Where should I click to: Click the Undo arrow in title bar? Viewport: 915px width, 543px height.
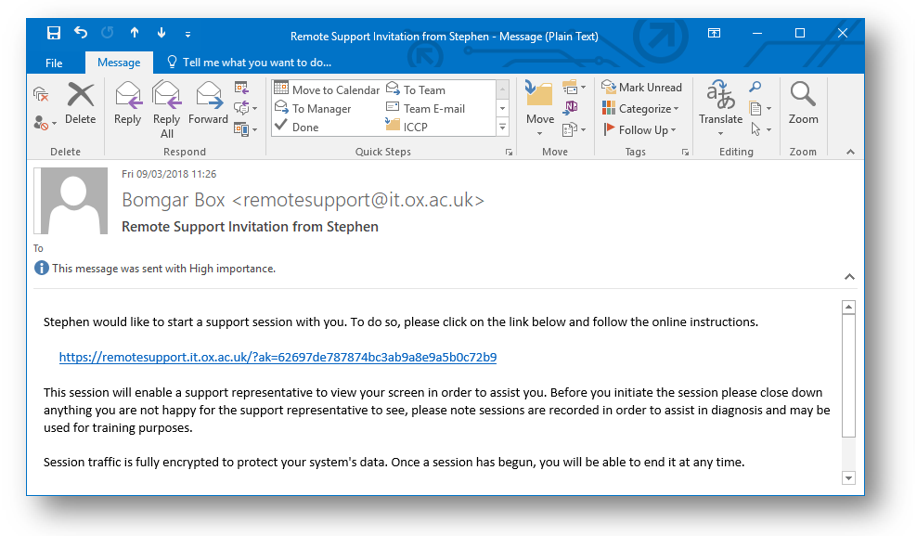coord(81,34)
